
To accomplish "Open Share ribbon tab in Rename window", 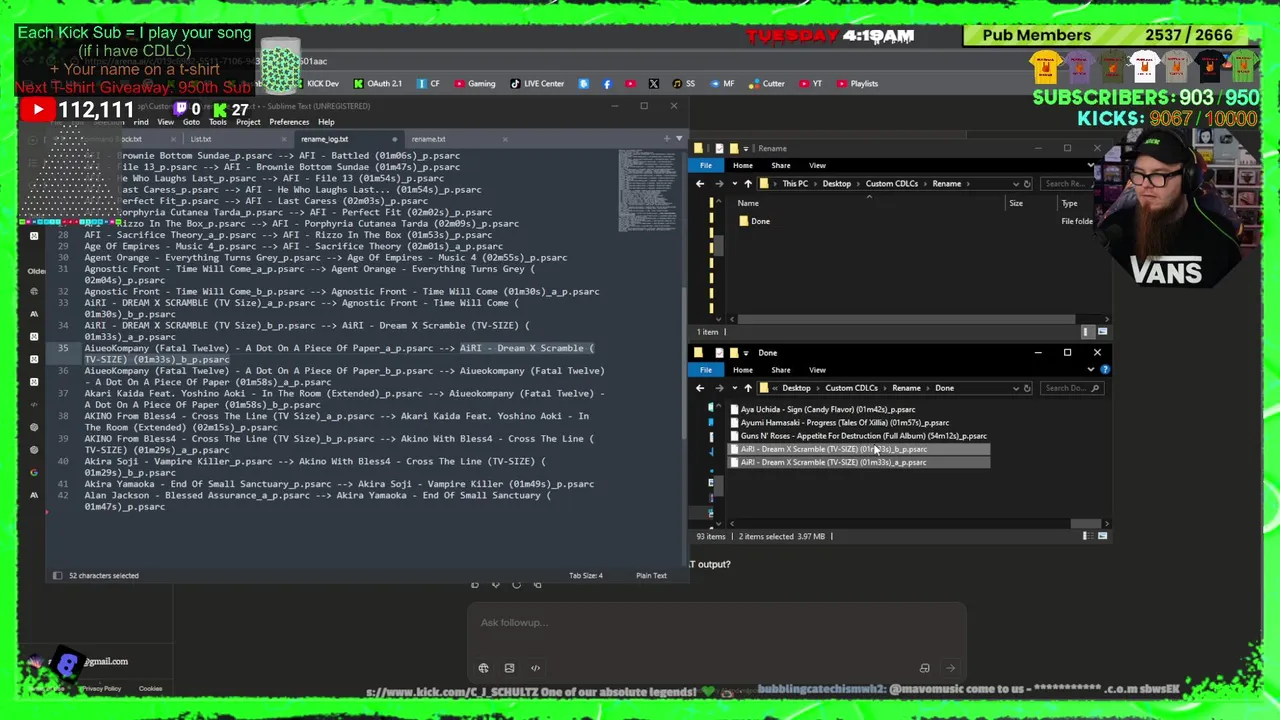I will (780, 166).
